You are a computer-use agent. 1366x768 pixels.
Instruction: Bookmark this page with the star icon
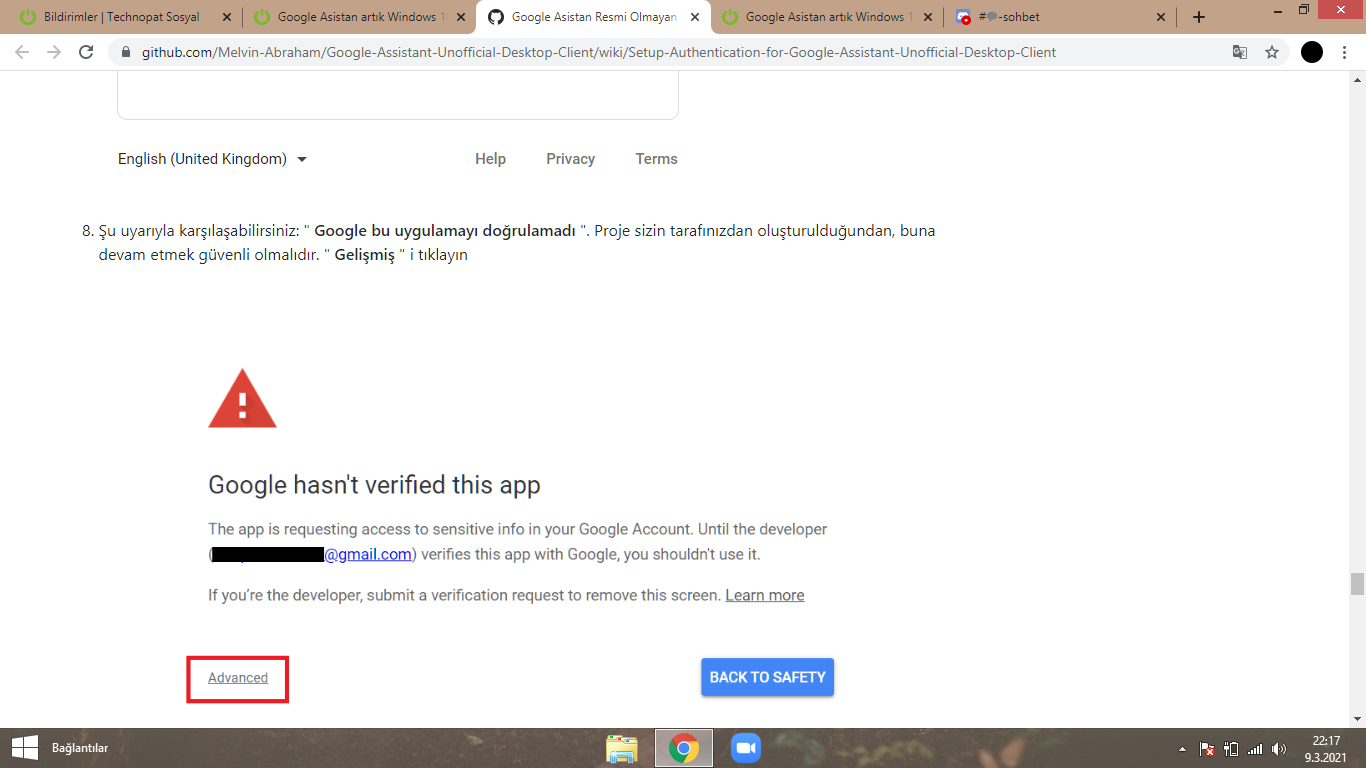[1272, 52]
